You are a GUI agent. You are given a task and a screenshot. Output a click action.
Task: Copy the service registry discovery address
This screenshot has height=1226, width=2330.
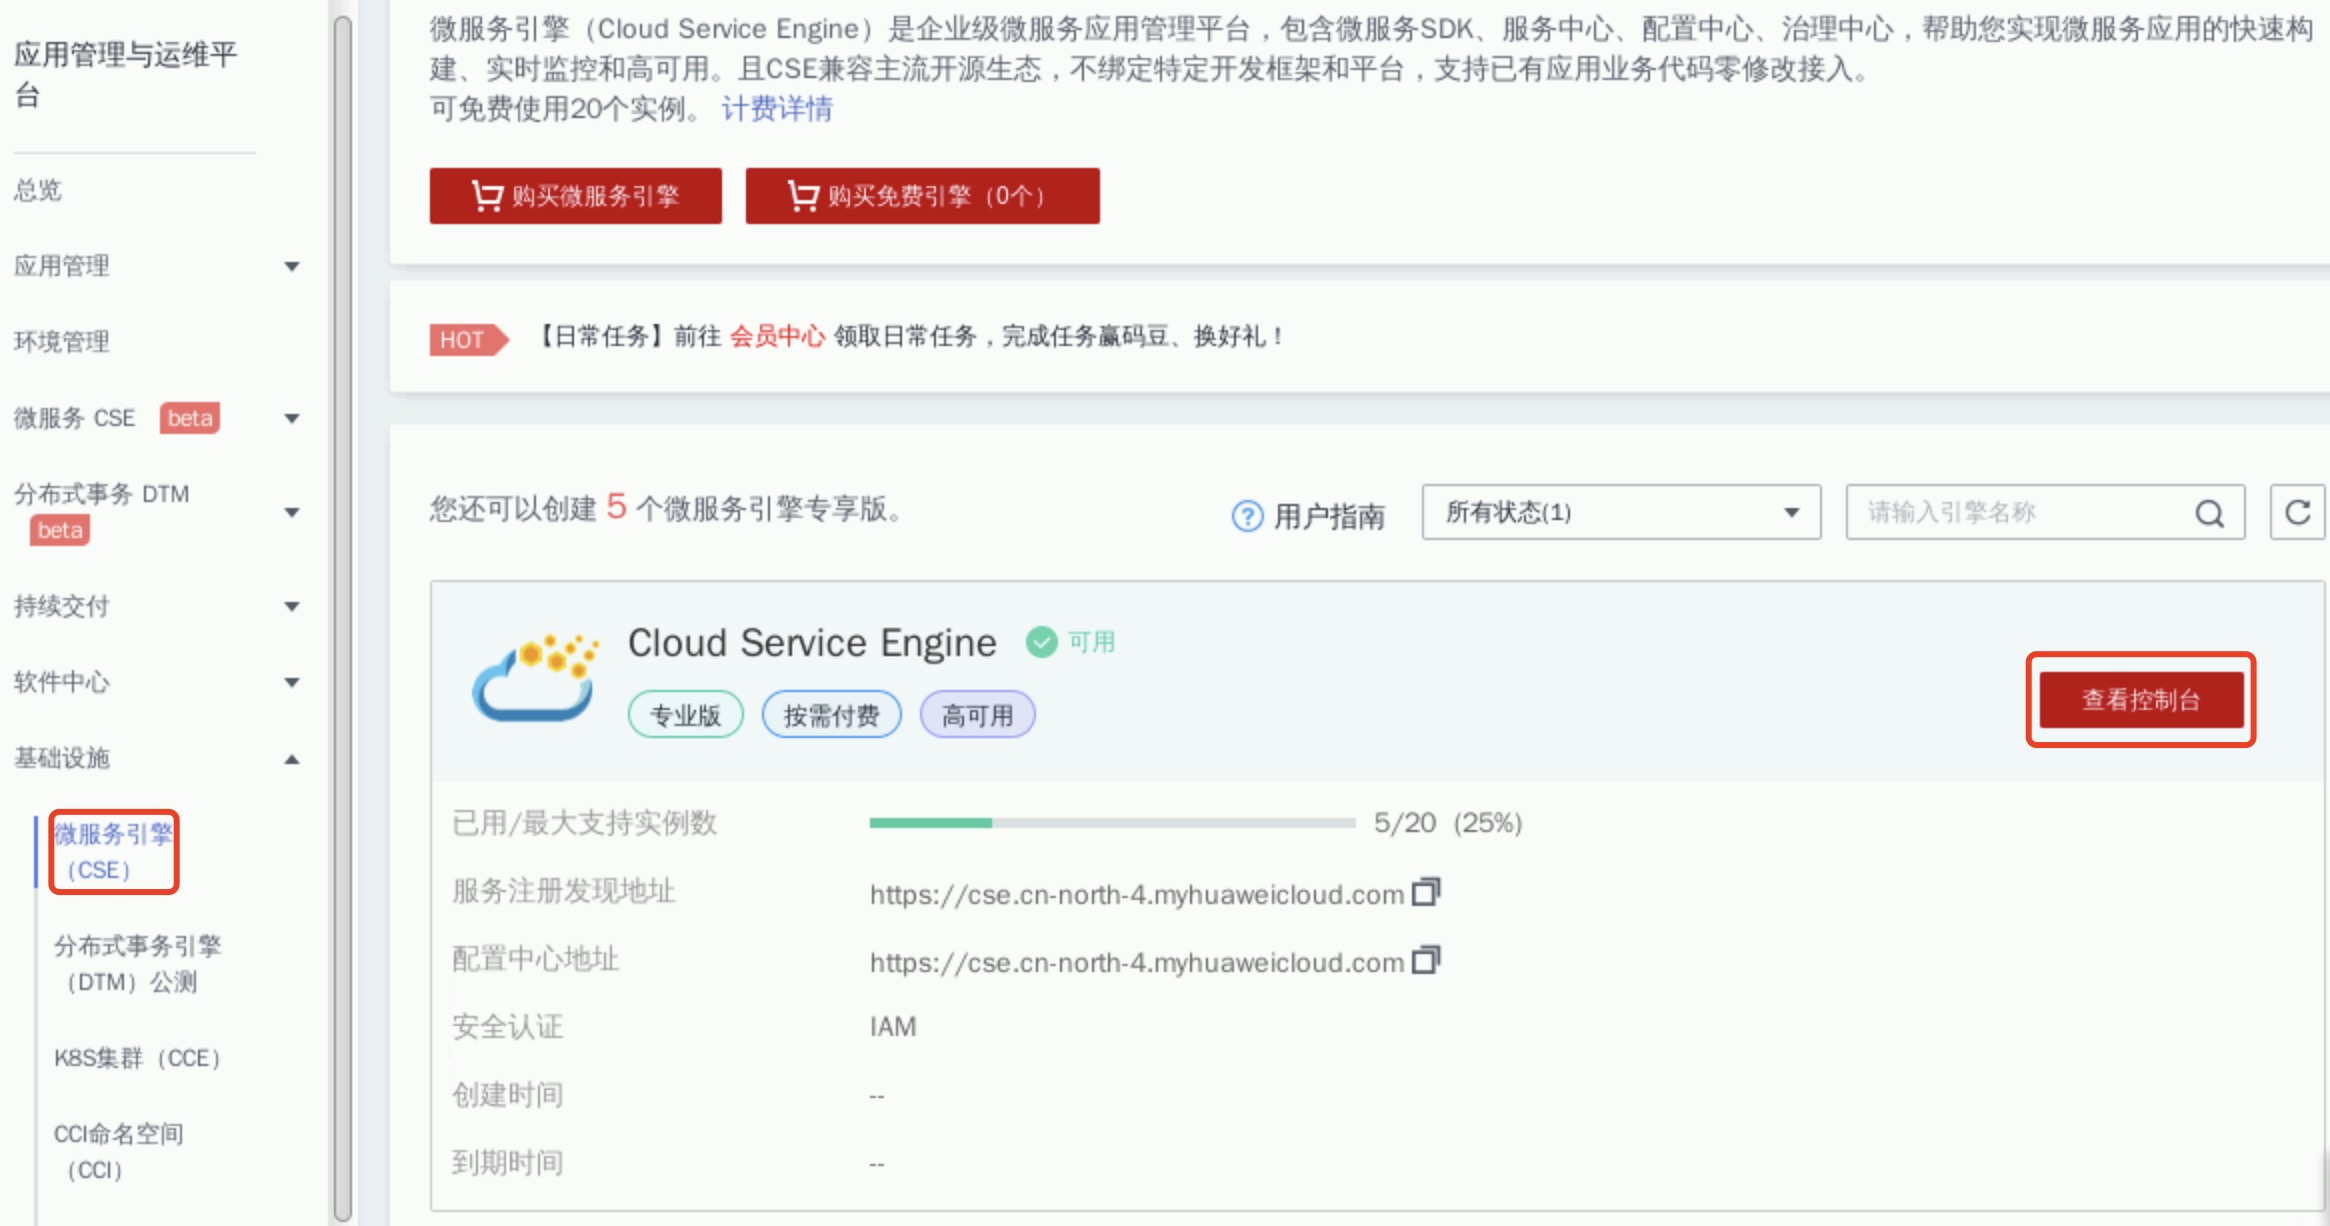(x=1426, y=892)
